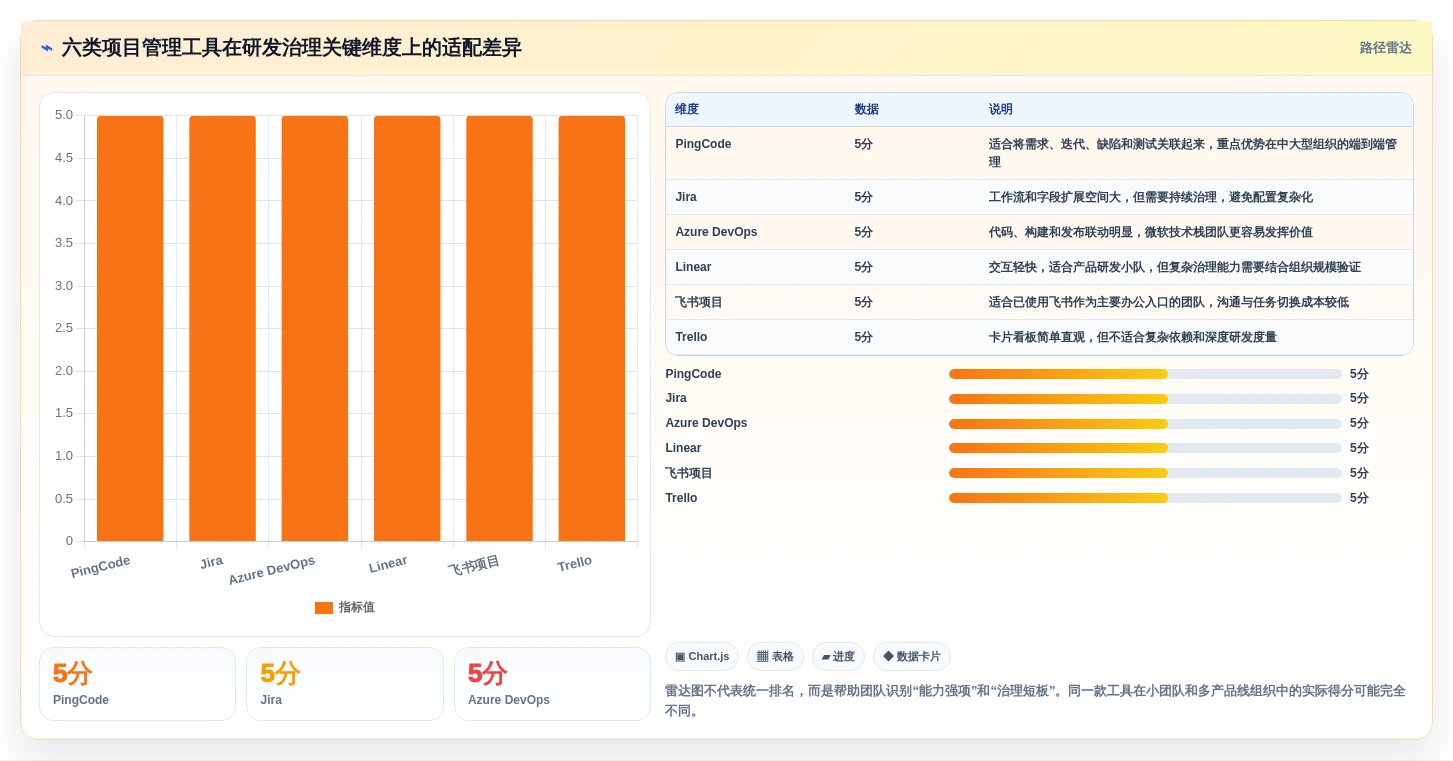Click the Linear bar in the chart
This screenshot has width=1453, height=761.
pyautogui.click(x=407, y=328)
